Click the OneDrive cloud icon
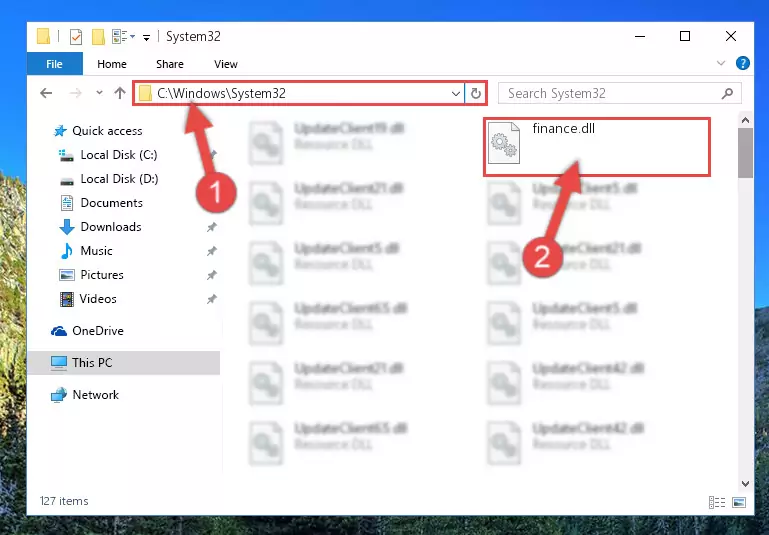This screenshot has width=769, height=535. 59,331
